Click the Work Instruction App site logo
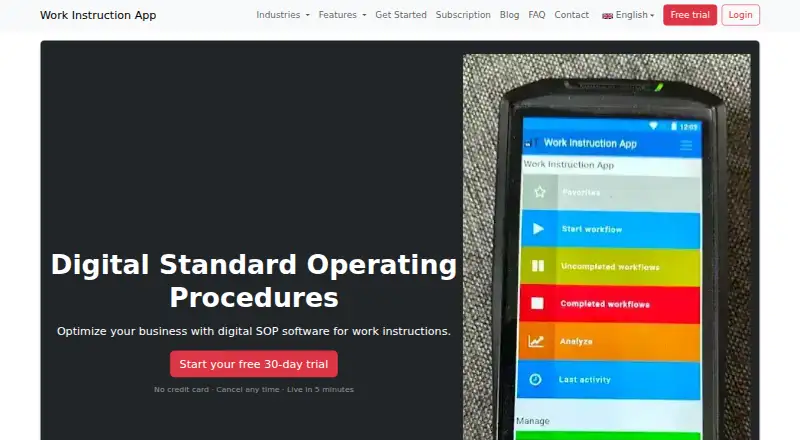Screen dimensions: 800x440 98,15
